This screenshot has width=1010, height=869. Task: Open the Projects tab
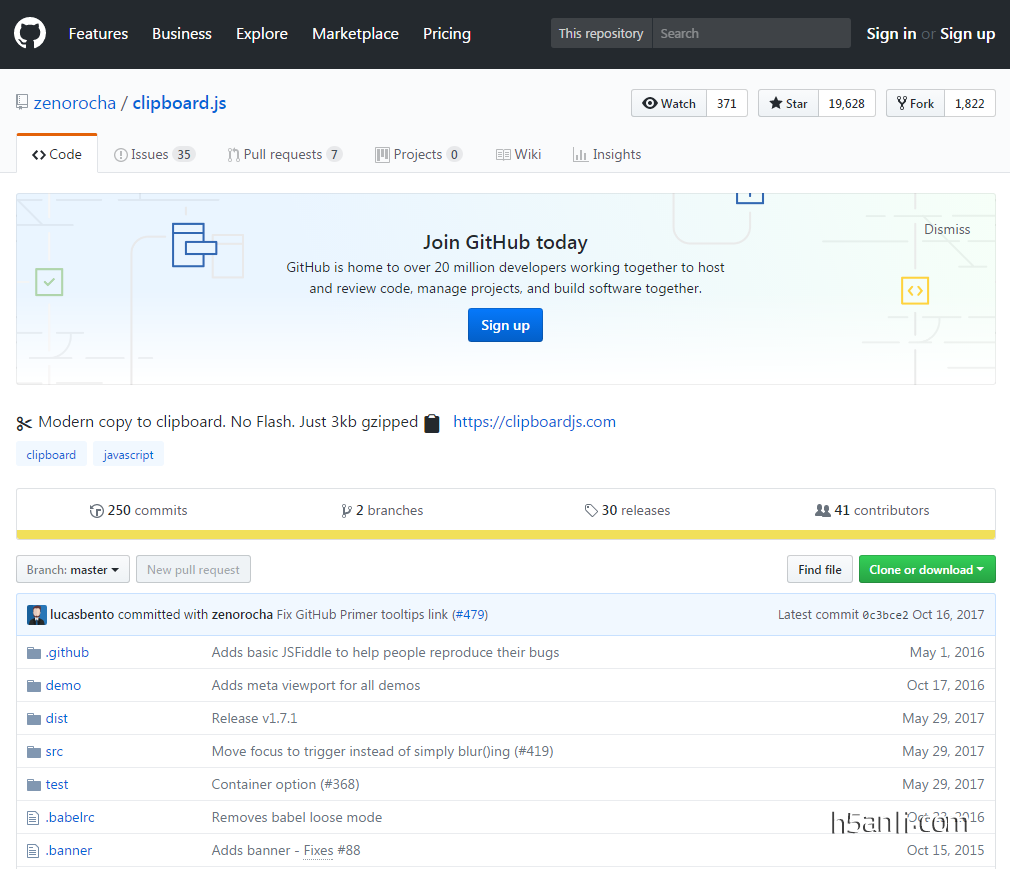419,155
